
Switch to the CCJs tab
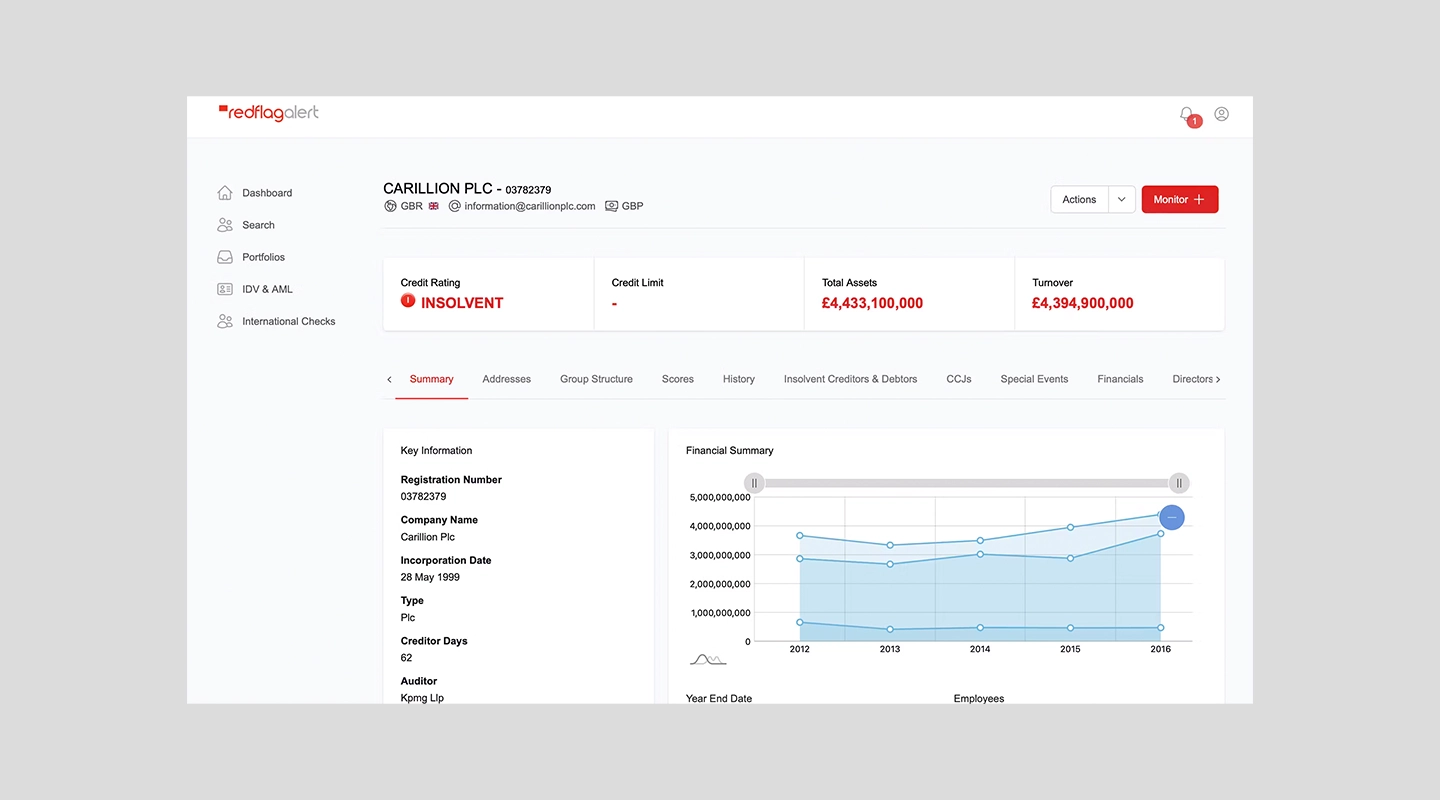(959, 379)
